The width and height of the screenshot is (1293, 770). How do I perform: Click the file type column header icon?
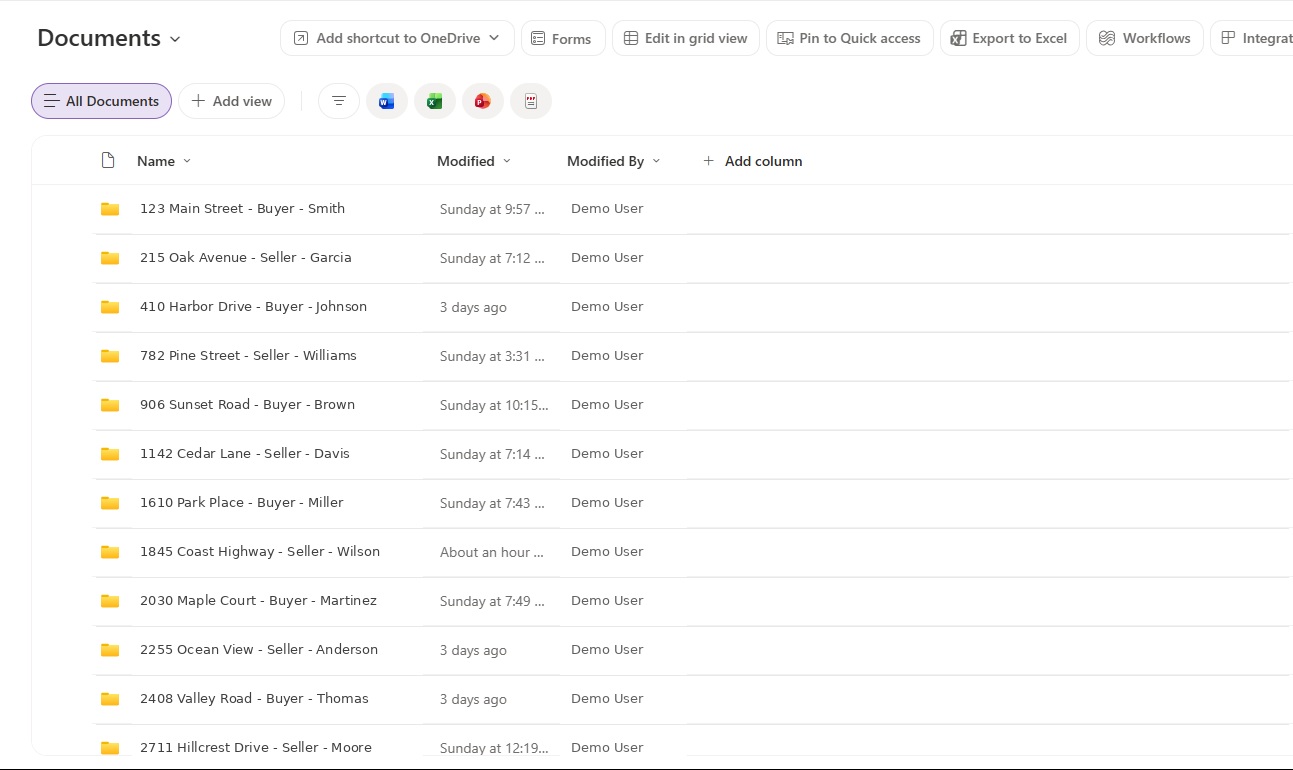[108, 161]
